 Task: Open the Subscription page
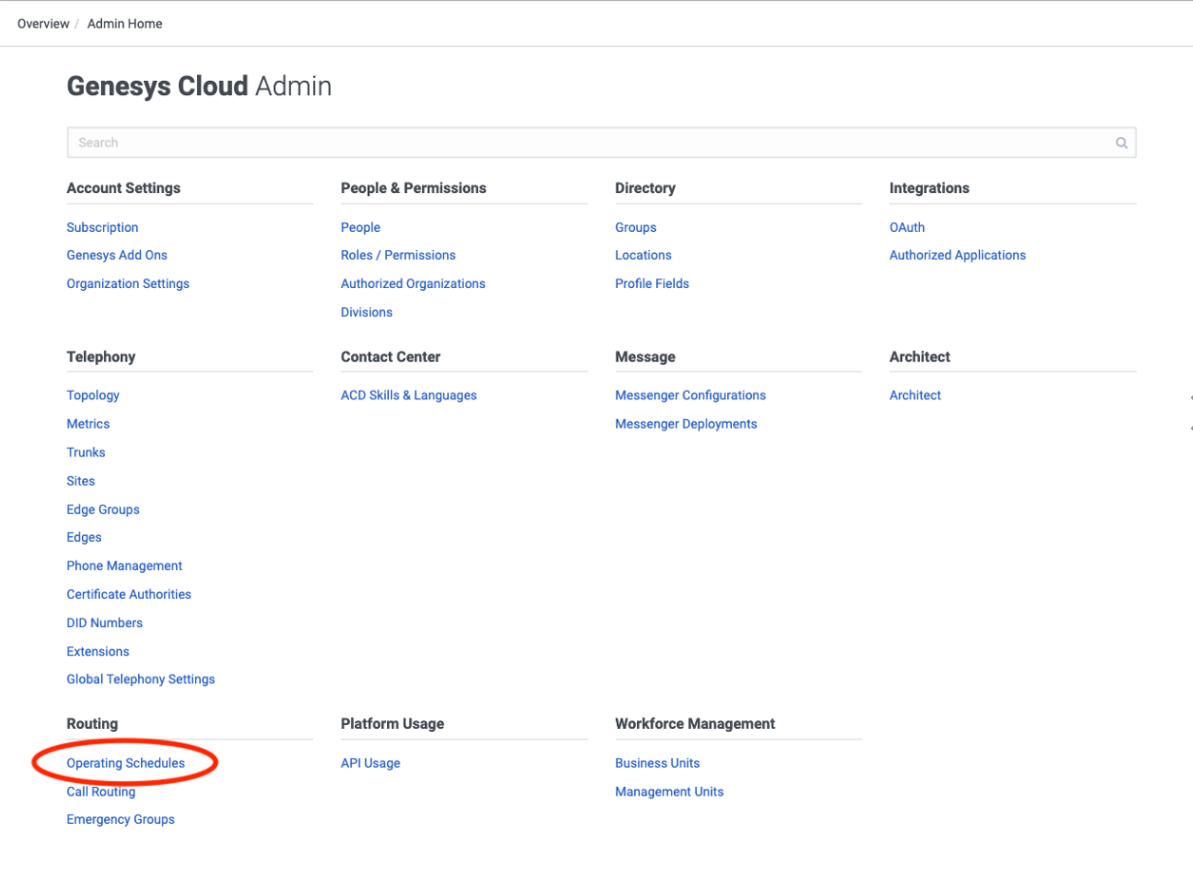(103, 227)
